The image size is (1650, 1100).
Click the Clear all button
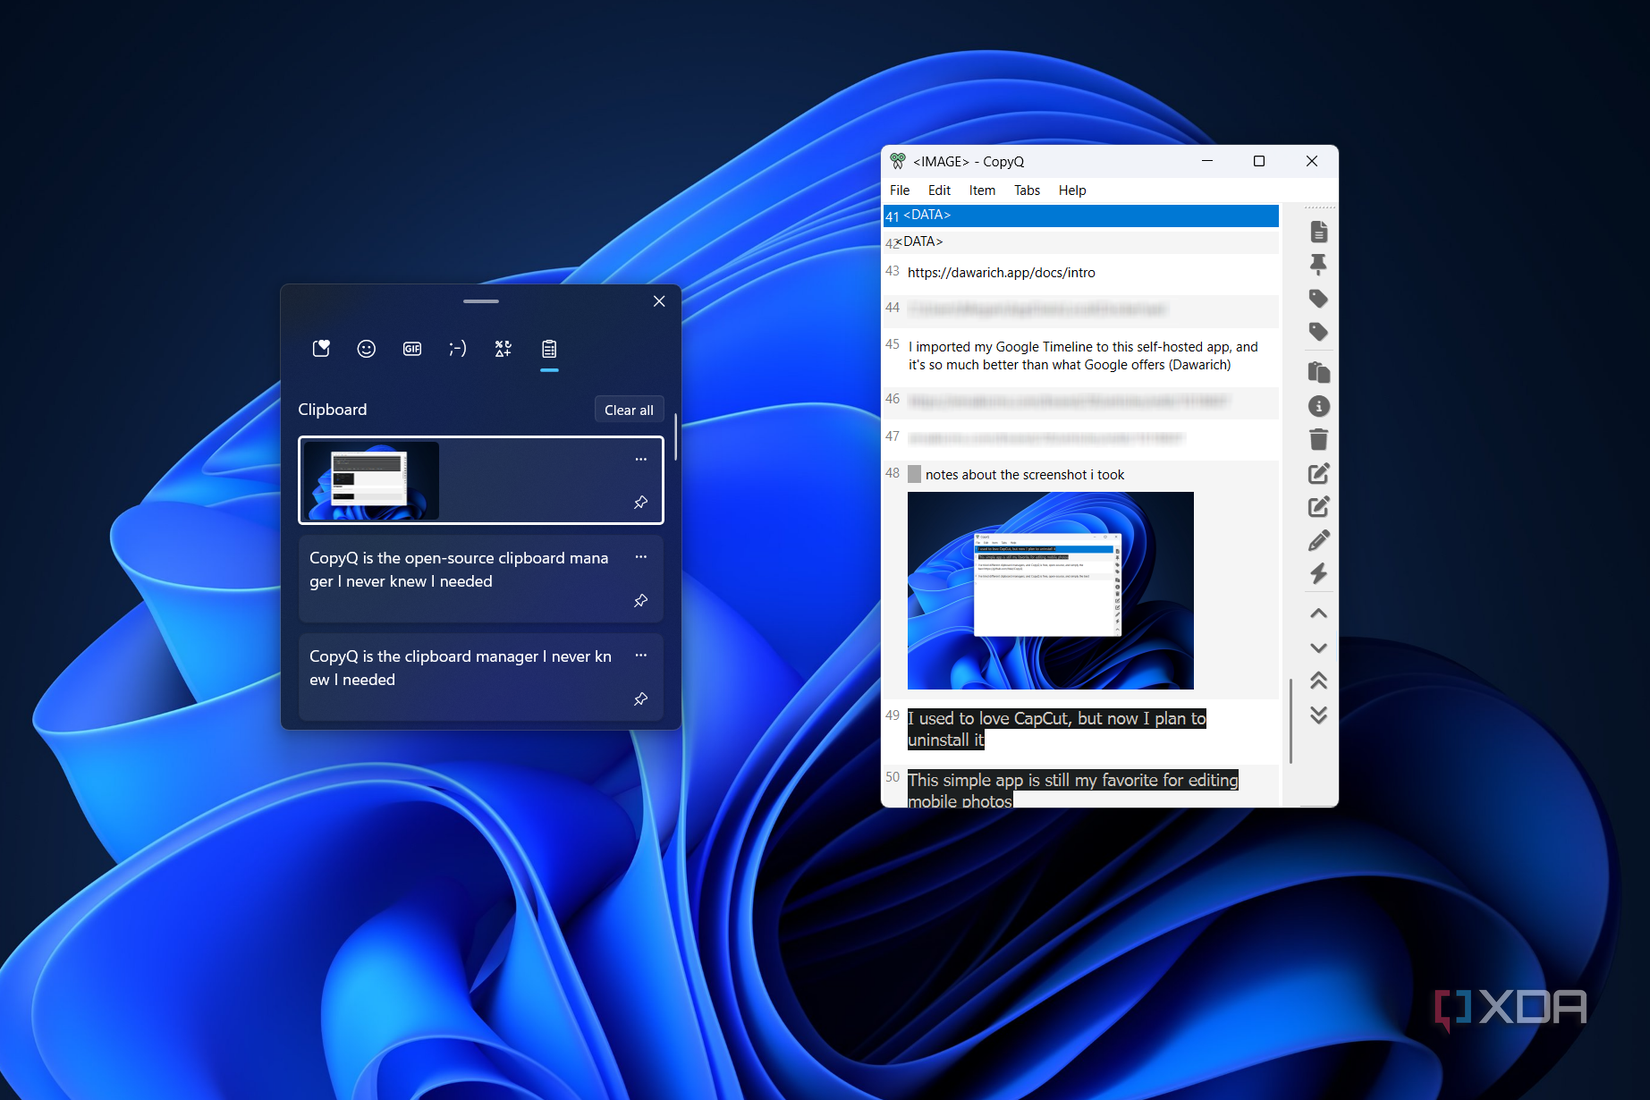[x=628, y=410]
